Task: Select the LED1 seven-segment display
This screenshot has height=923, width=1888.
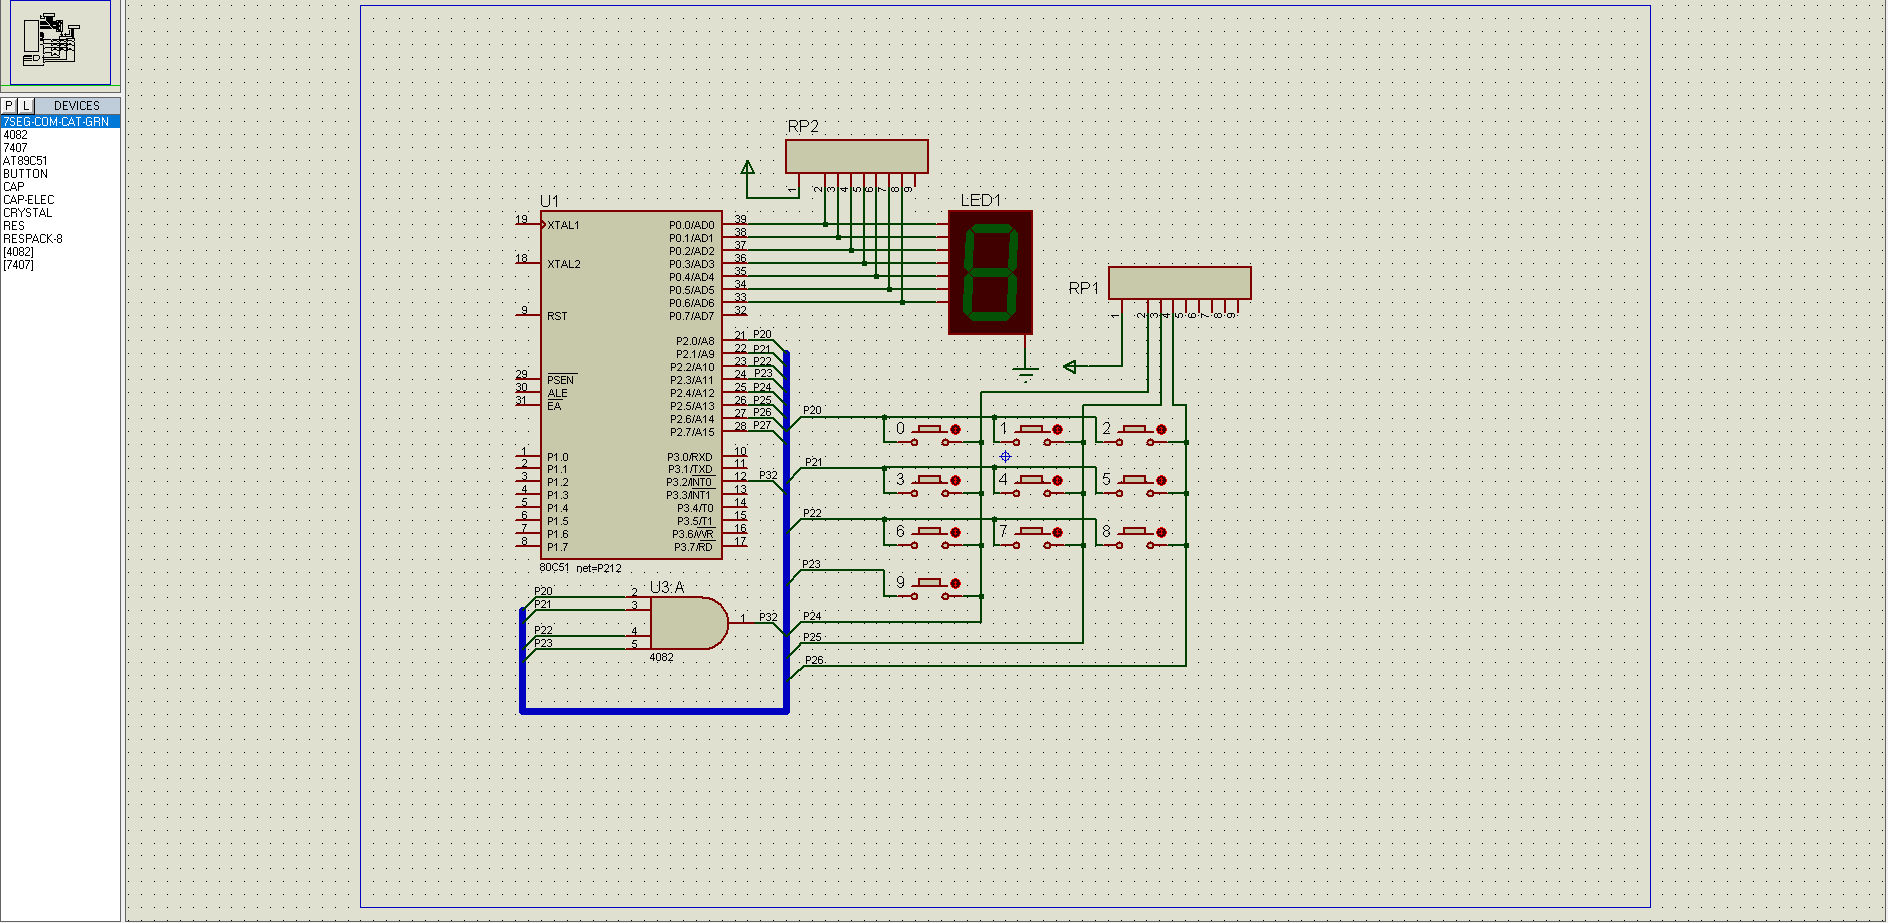Action: [990, 272]
